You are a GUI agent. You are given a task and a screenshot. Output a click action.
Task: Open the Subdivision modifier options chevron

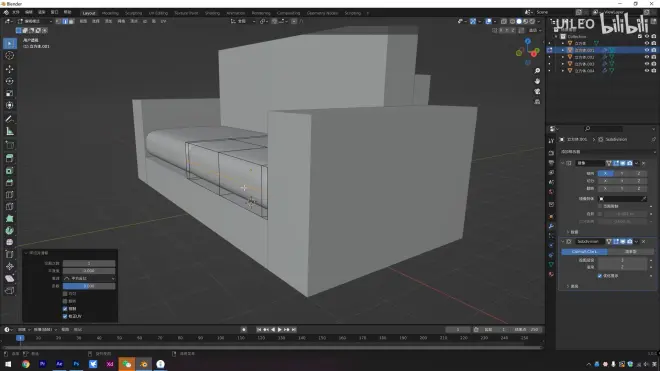(x=636, y=241)
